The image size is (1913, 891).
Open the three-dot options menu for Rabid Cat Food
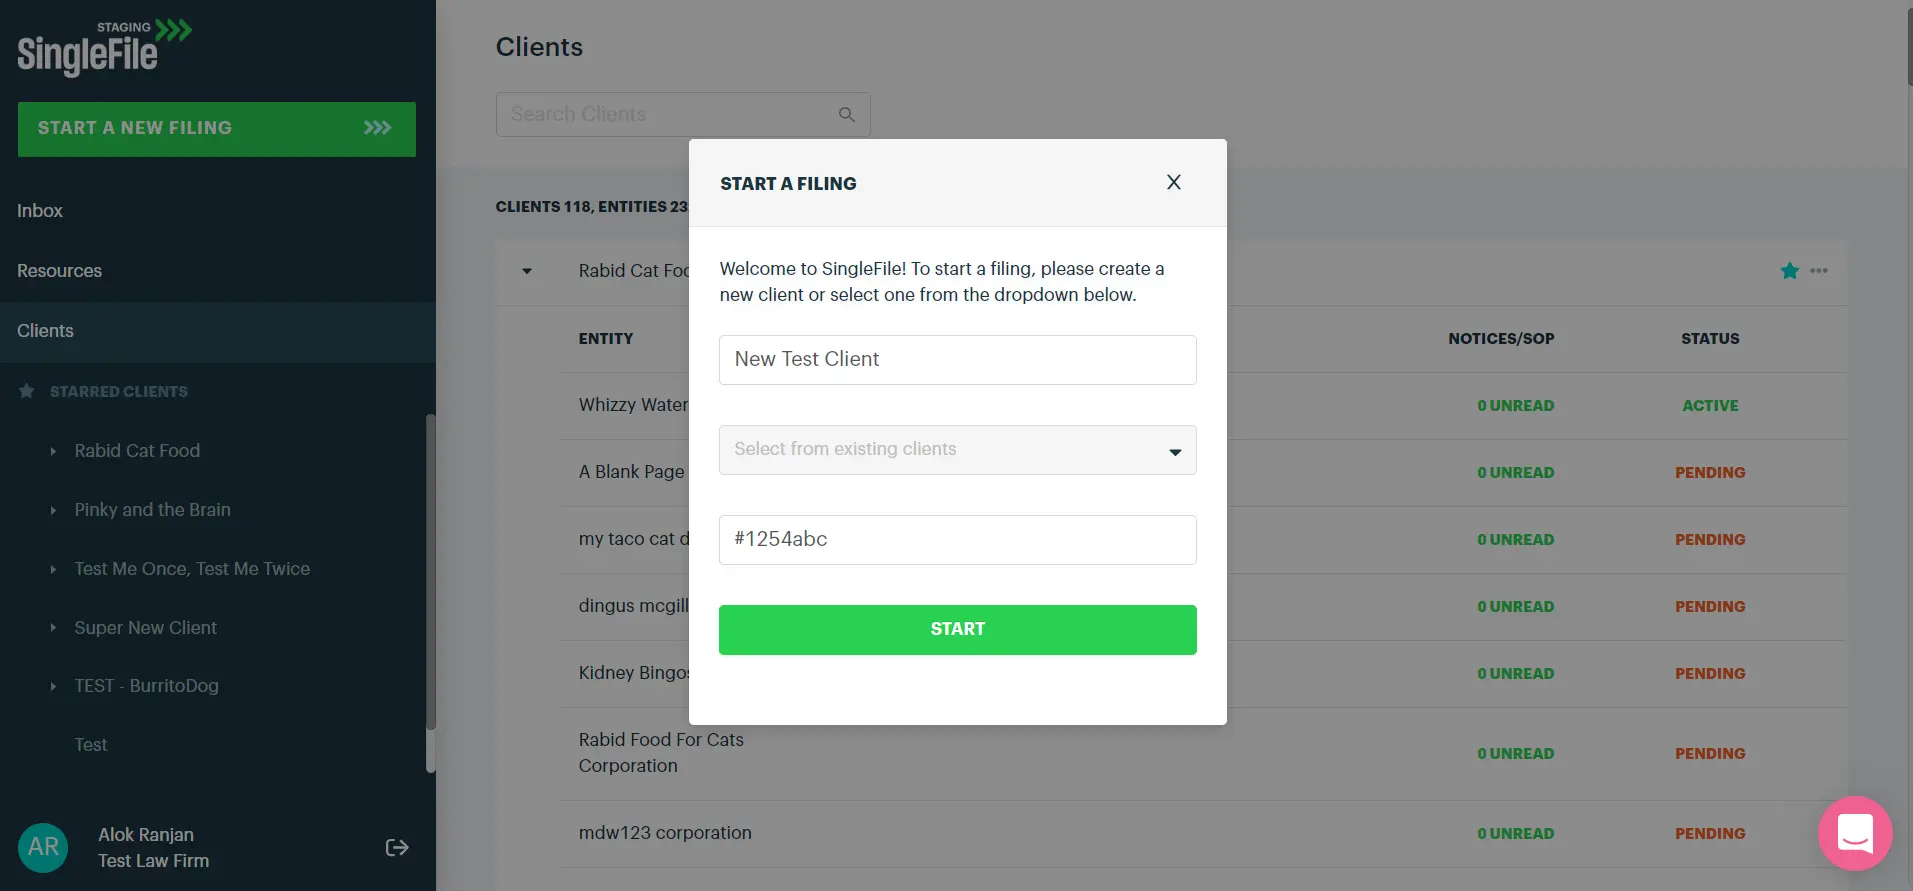(1819, 271)
